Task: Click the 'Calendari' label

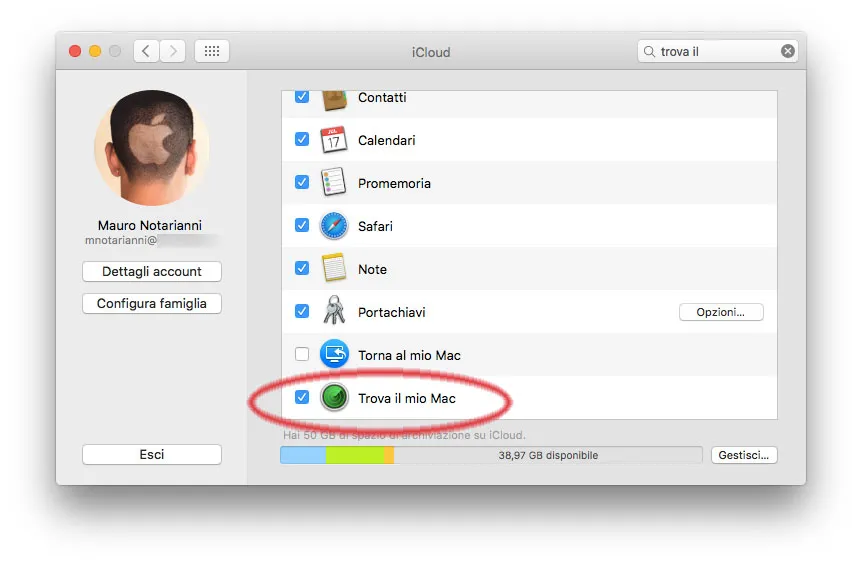Action: click(x=386, y=141)
